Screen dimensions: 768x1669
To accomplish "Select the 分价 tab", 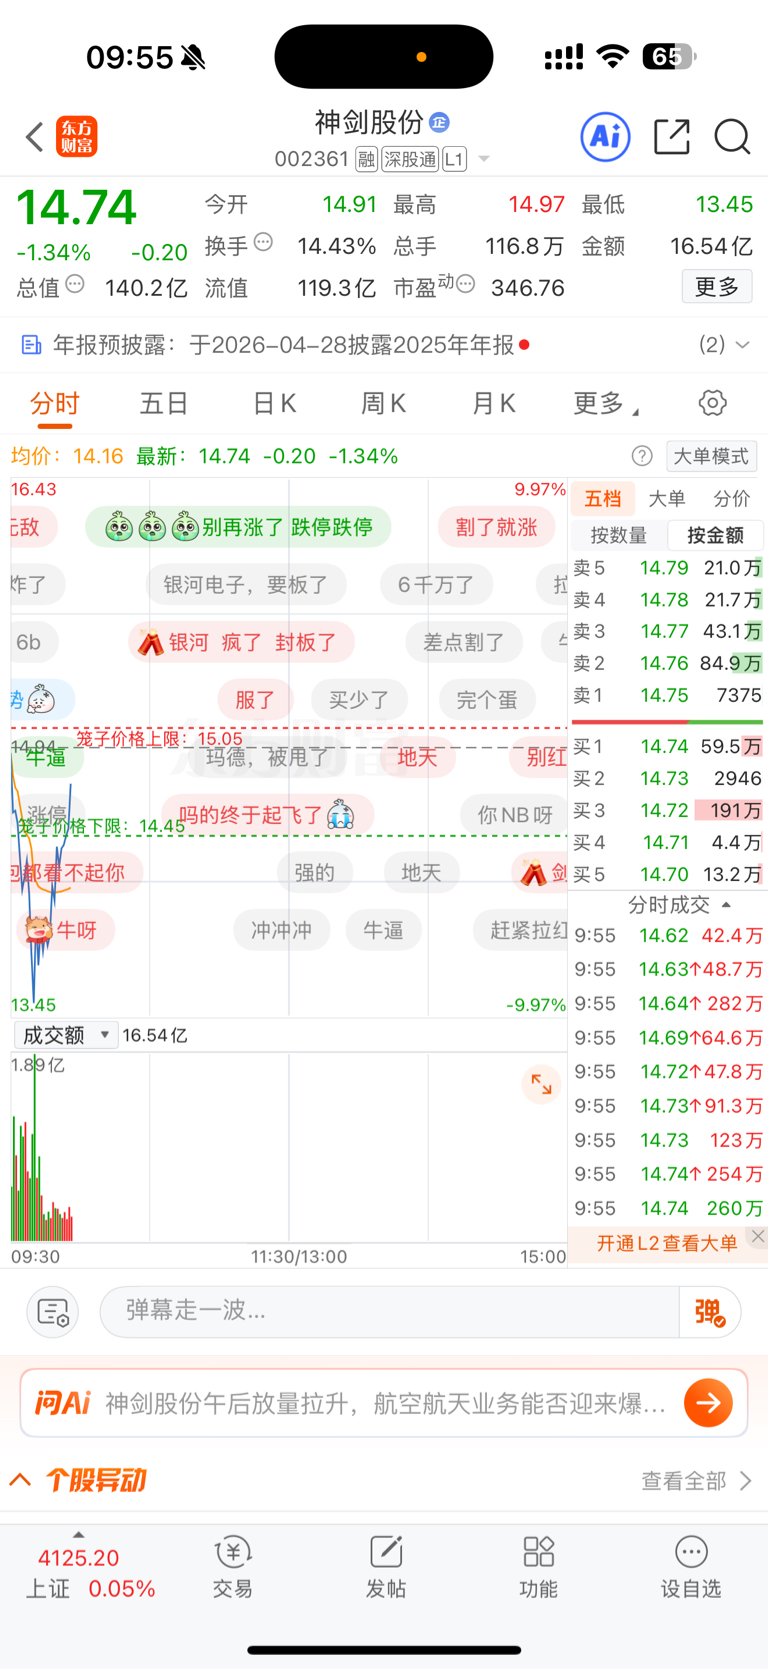I will tap(731, 498).
